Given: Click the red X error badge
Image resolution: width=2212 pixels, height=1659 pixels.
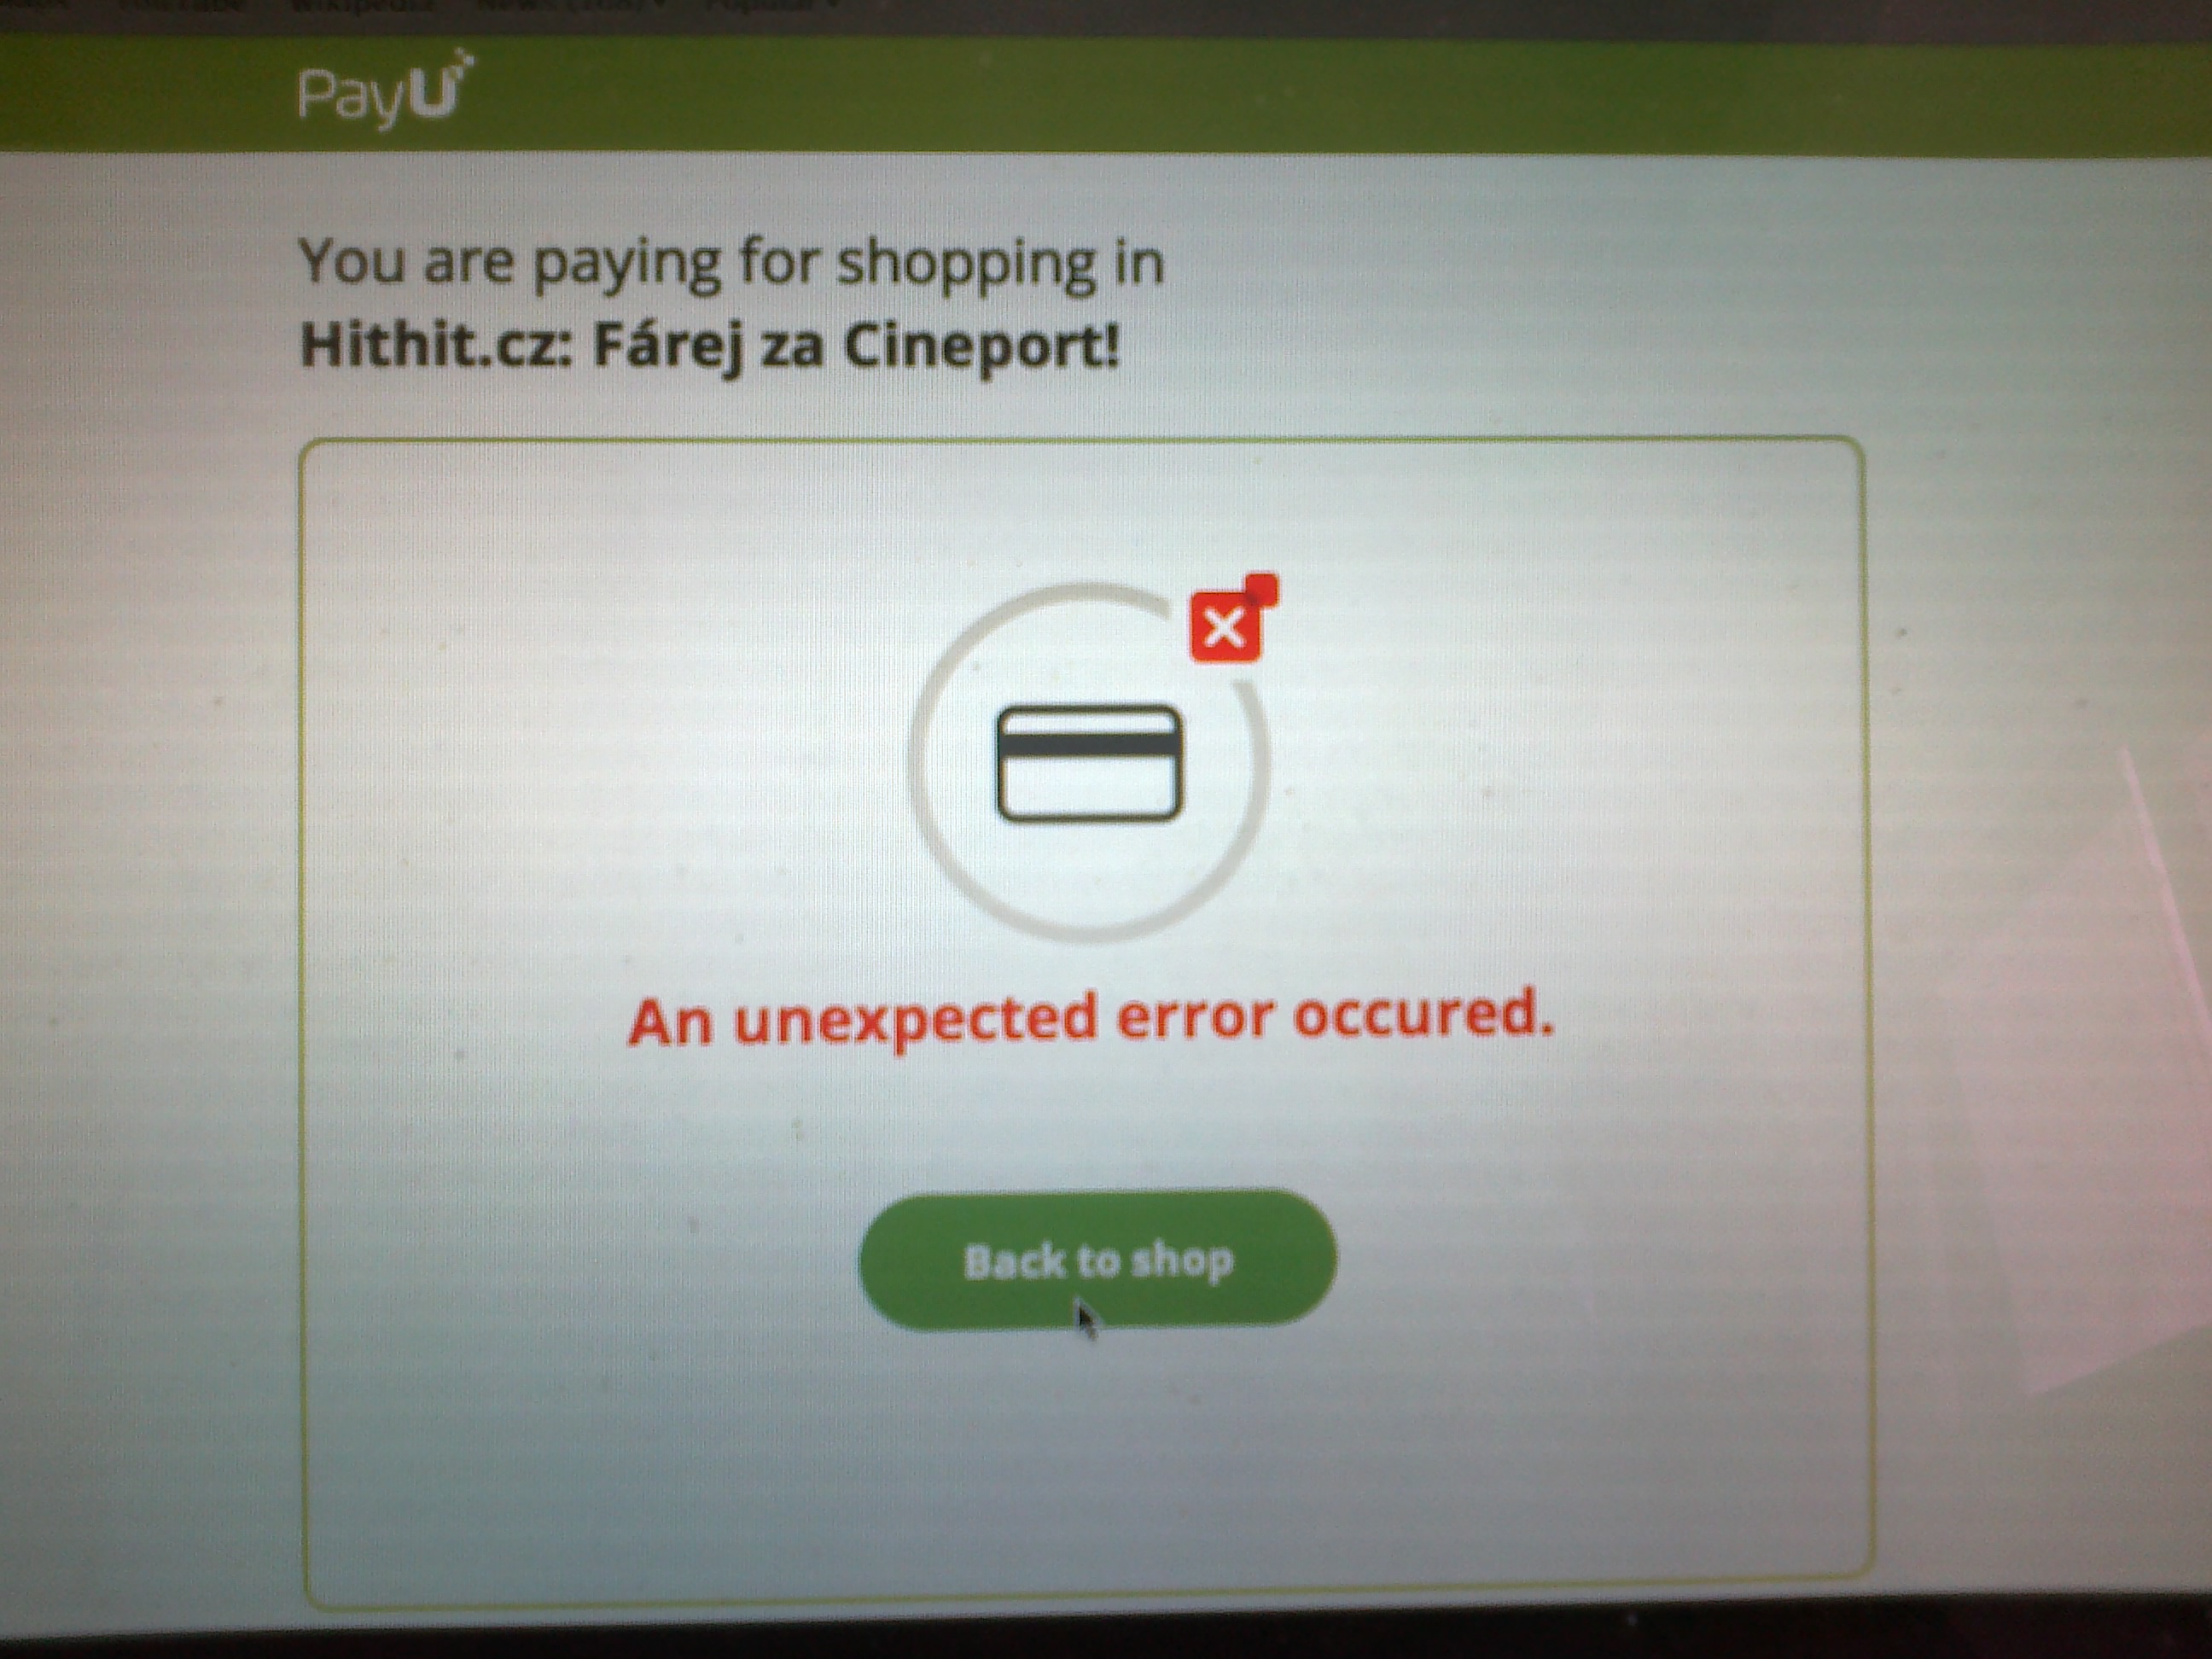Looking at the screenshot, I should coord(1225,628).
